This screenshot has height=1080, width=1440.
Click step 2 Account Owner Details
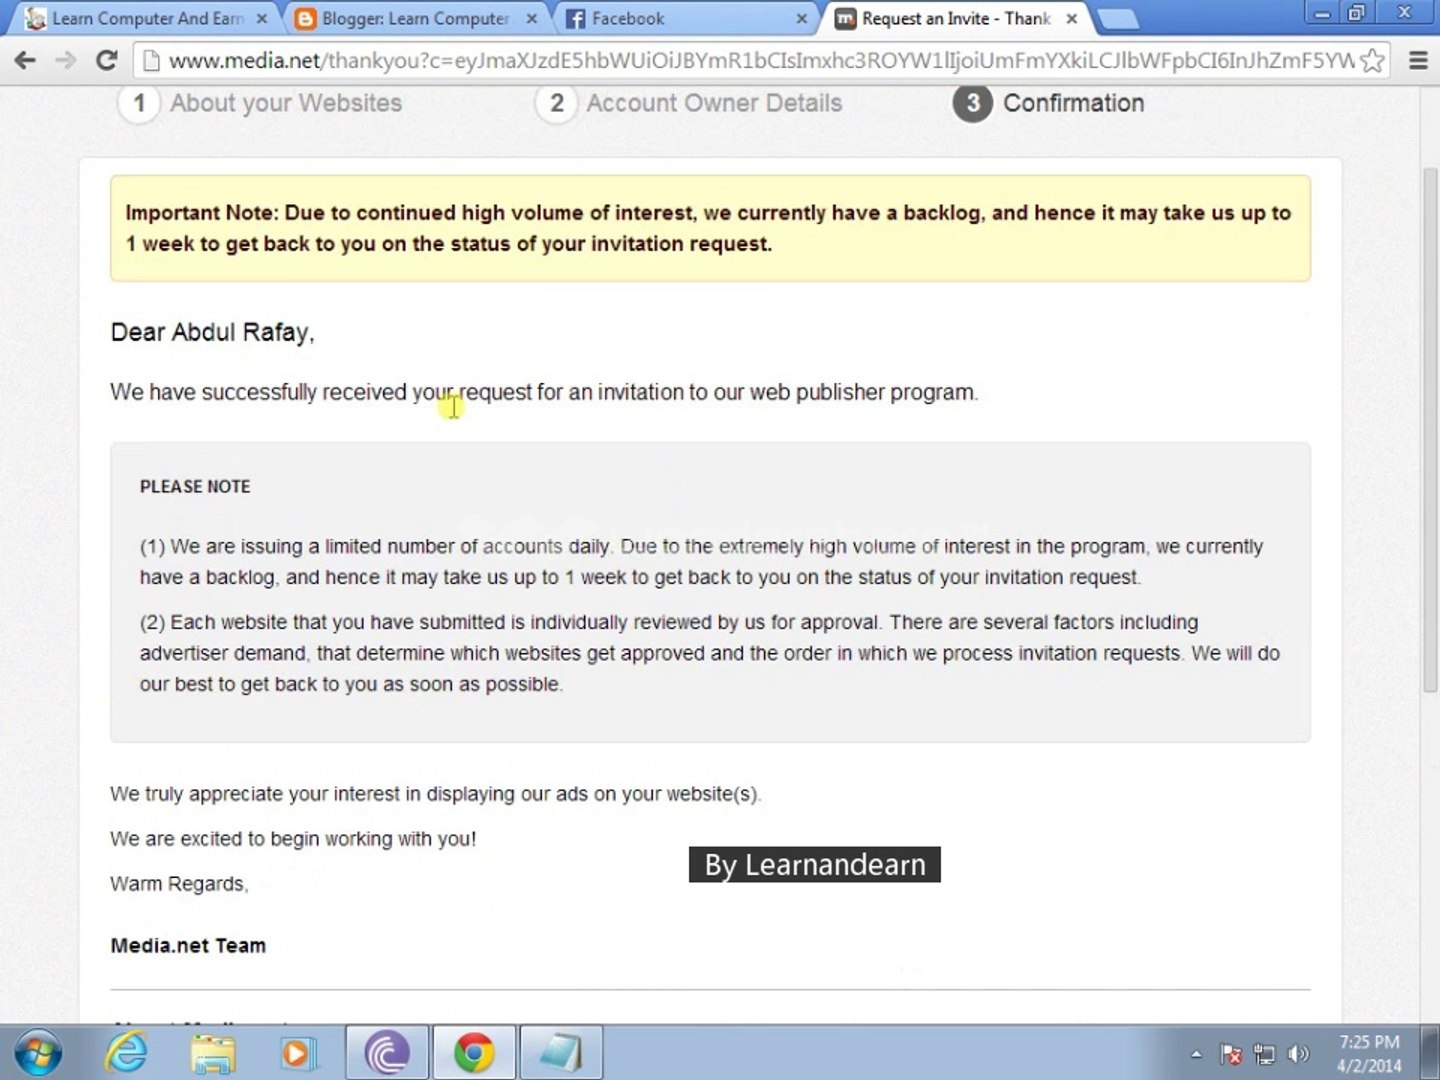689,103
